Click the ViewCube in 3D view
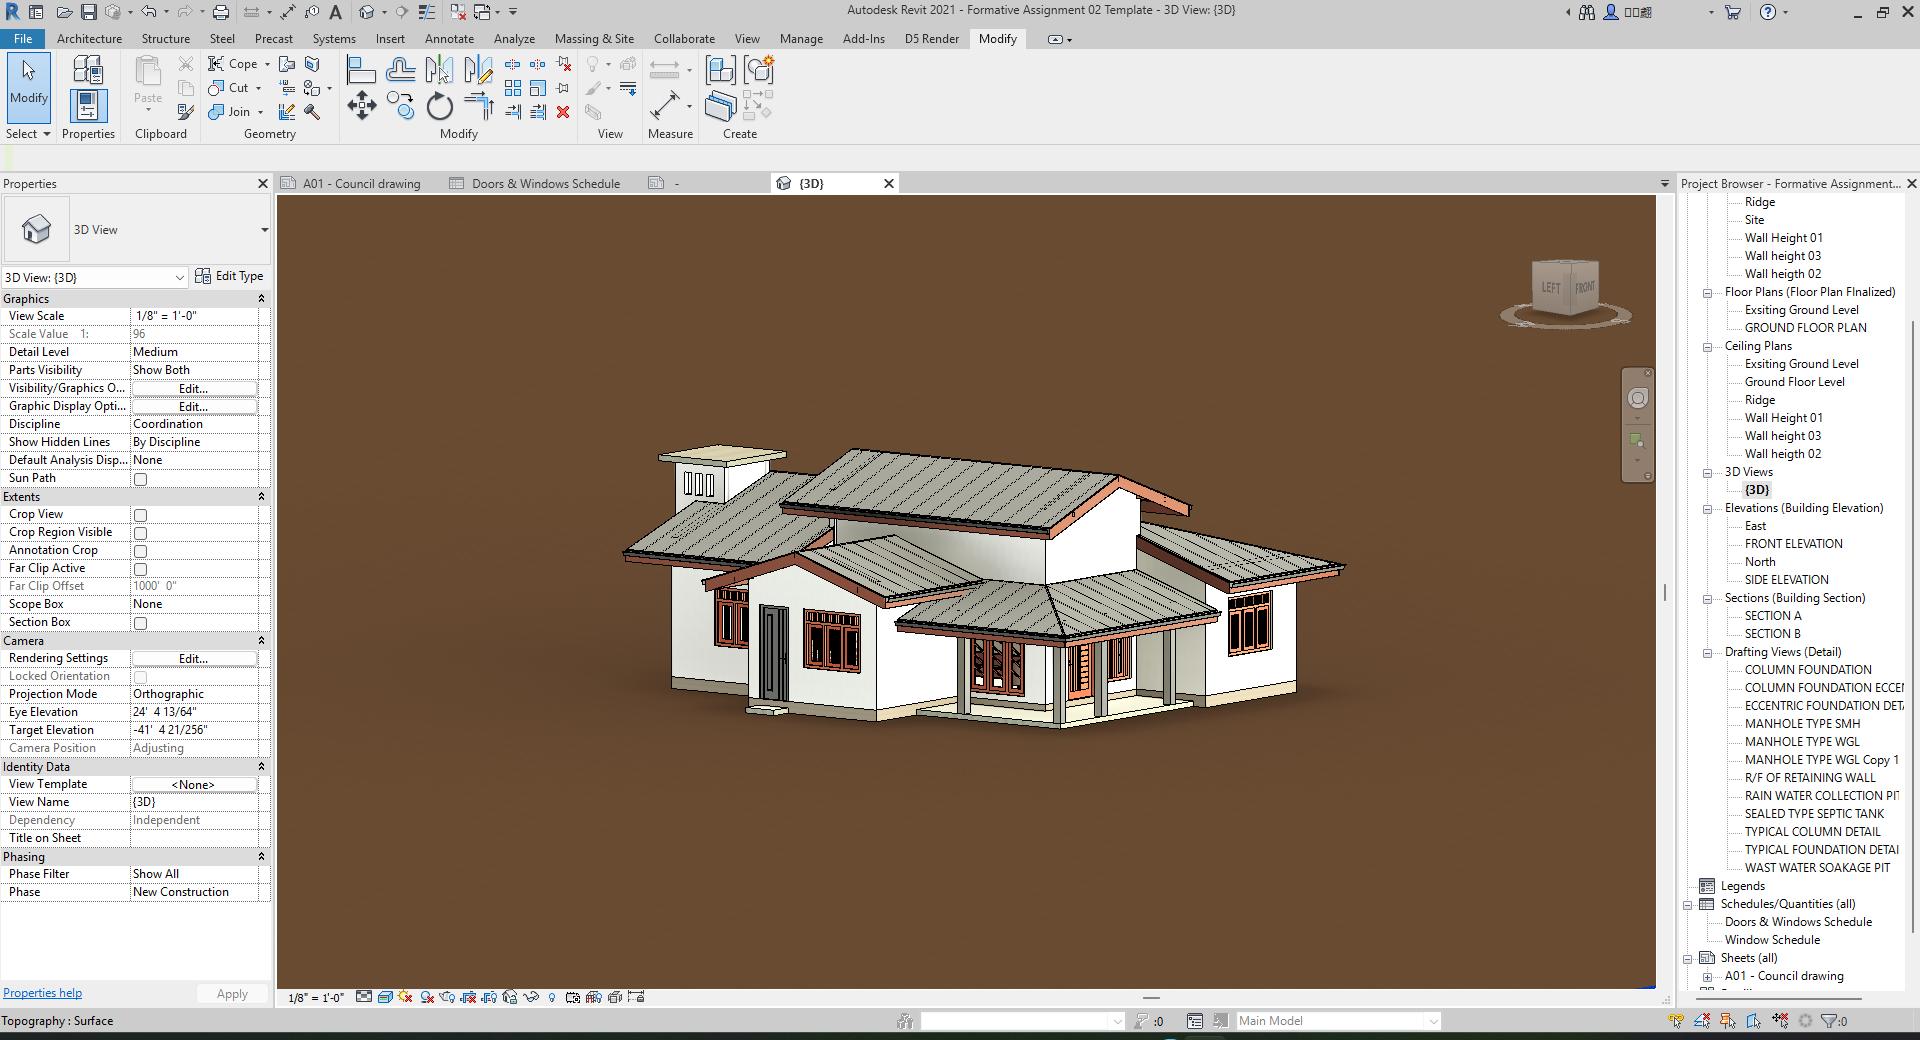This screenshot has width=1920, height=1040. coord(1565,289)
